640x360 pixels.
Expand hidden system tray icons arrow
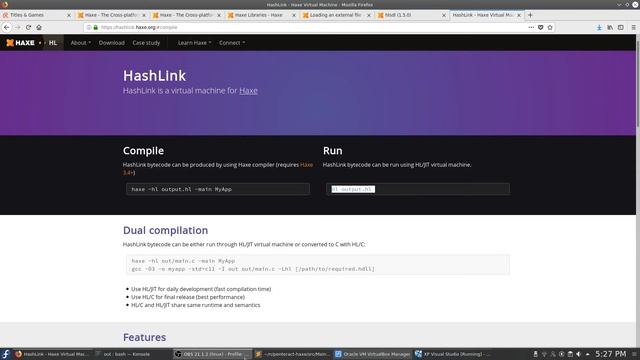coord(587,354)
